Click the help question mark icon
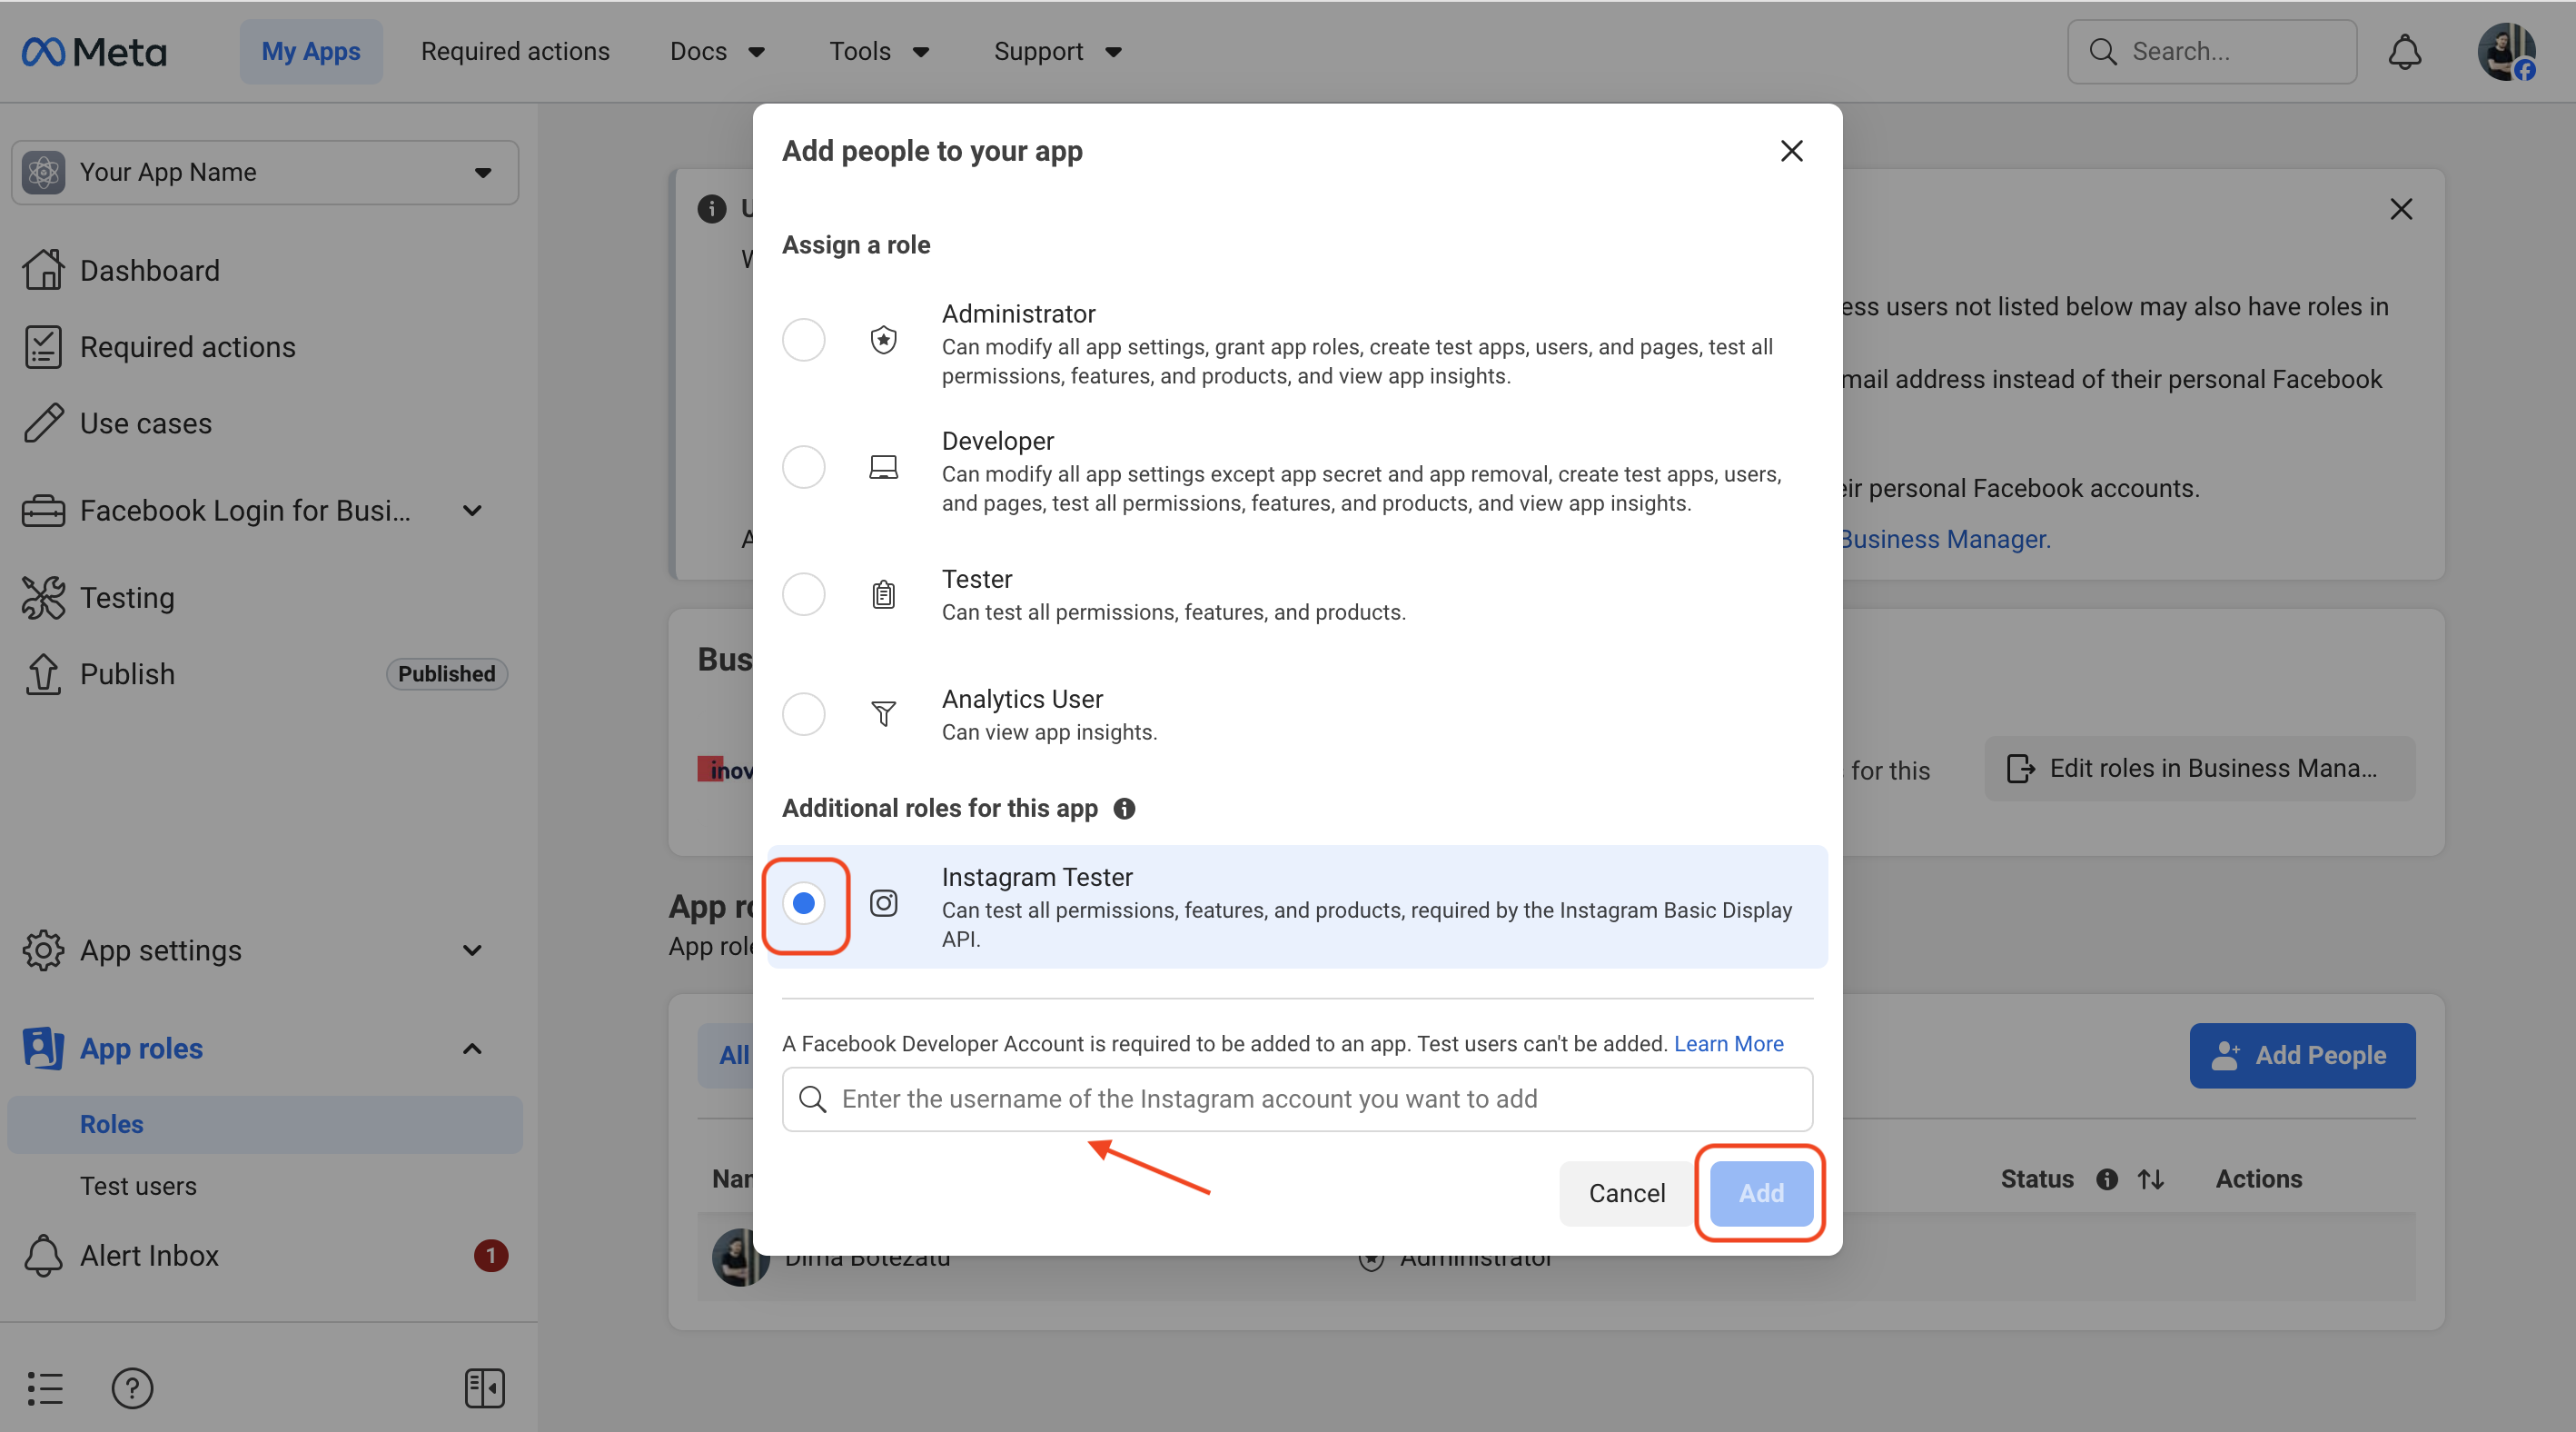The image size is (2576, 1432). pyautogui.click(x=132, y=1387)
